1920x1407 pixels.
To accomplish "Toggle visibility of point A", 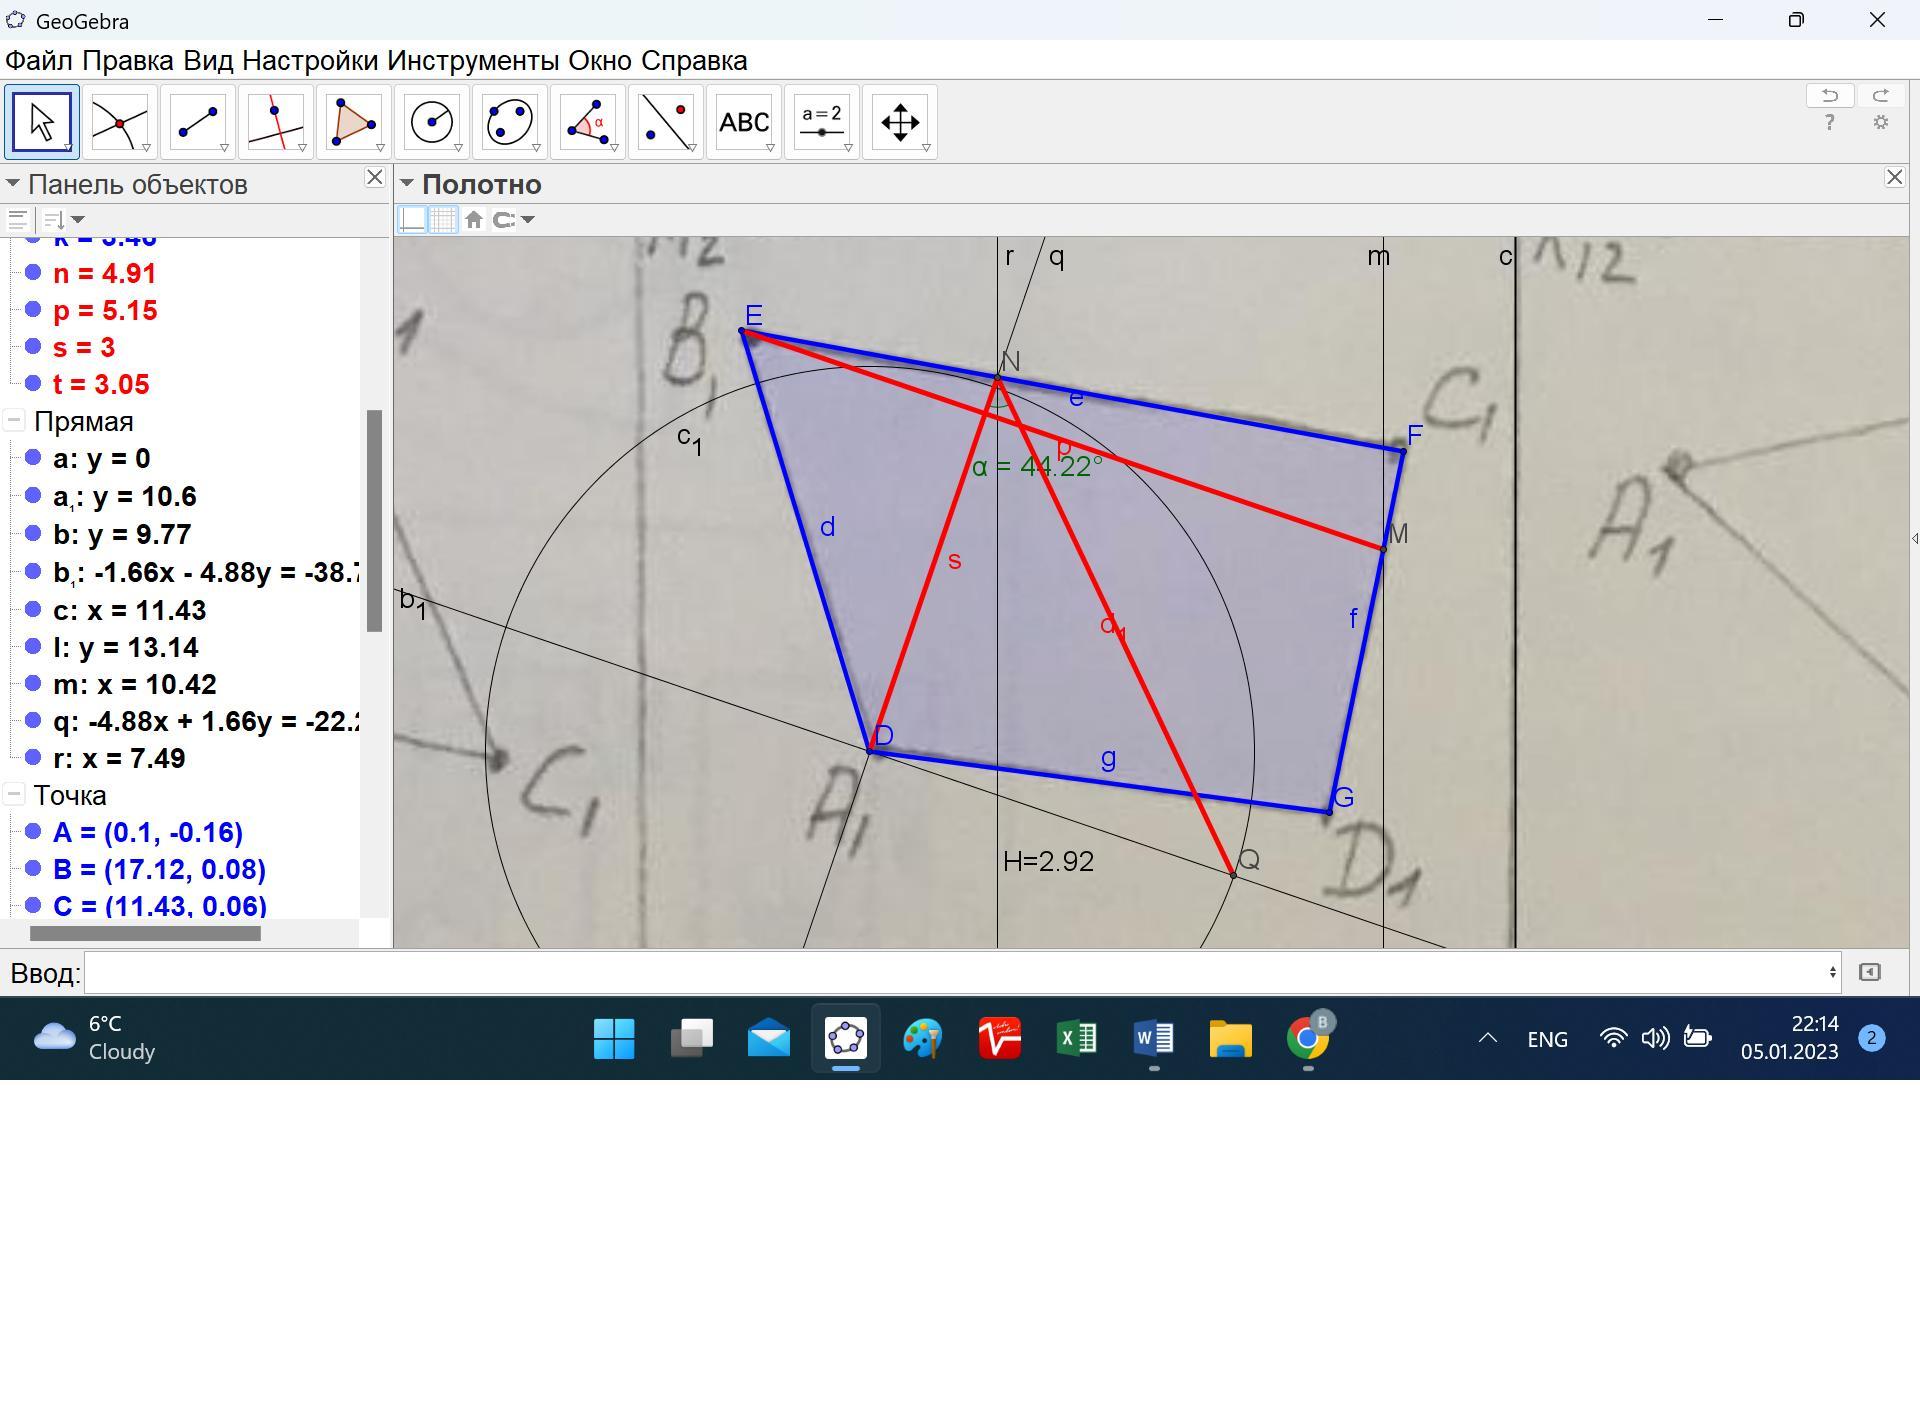I will click(33, 832).
